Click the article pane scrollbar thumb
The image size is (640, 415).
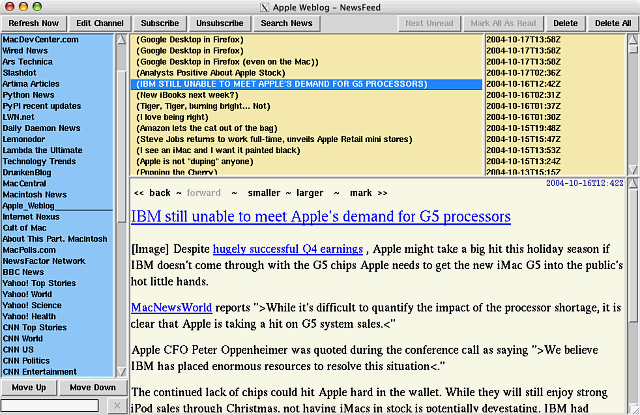[x=633, y=255]
